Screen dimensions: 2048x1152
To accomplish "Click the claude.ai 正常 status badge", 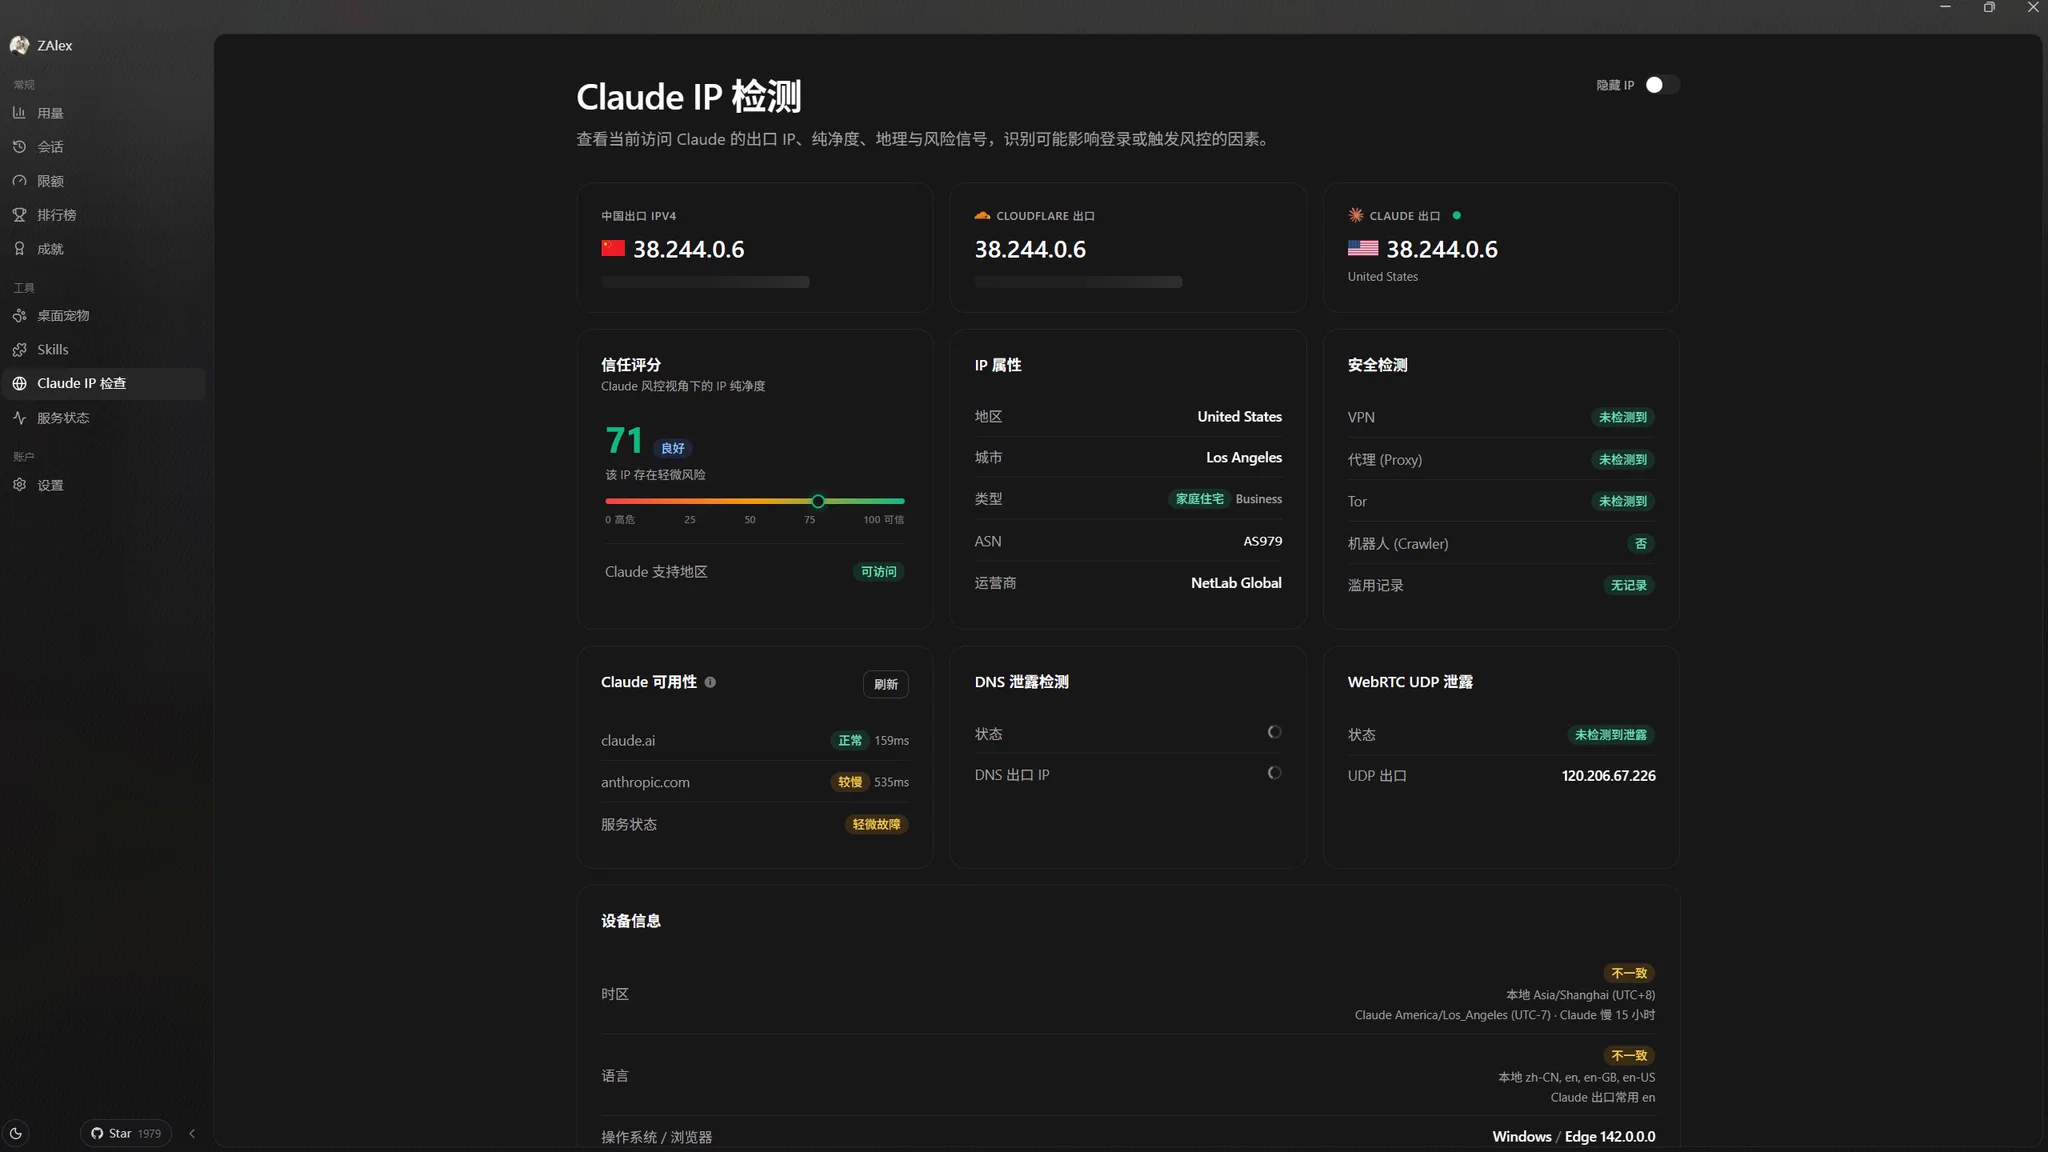I will (x=850, y=740).
